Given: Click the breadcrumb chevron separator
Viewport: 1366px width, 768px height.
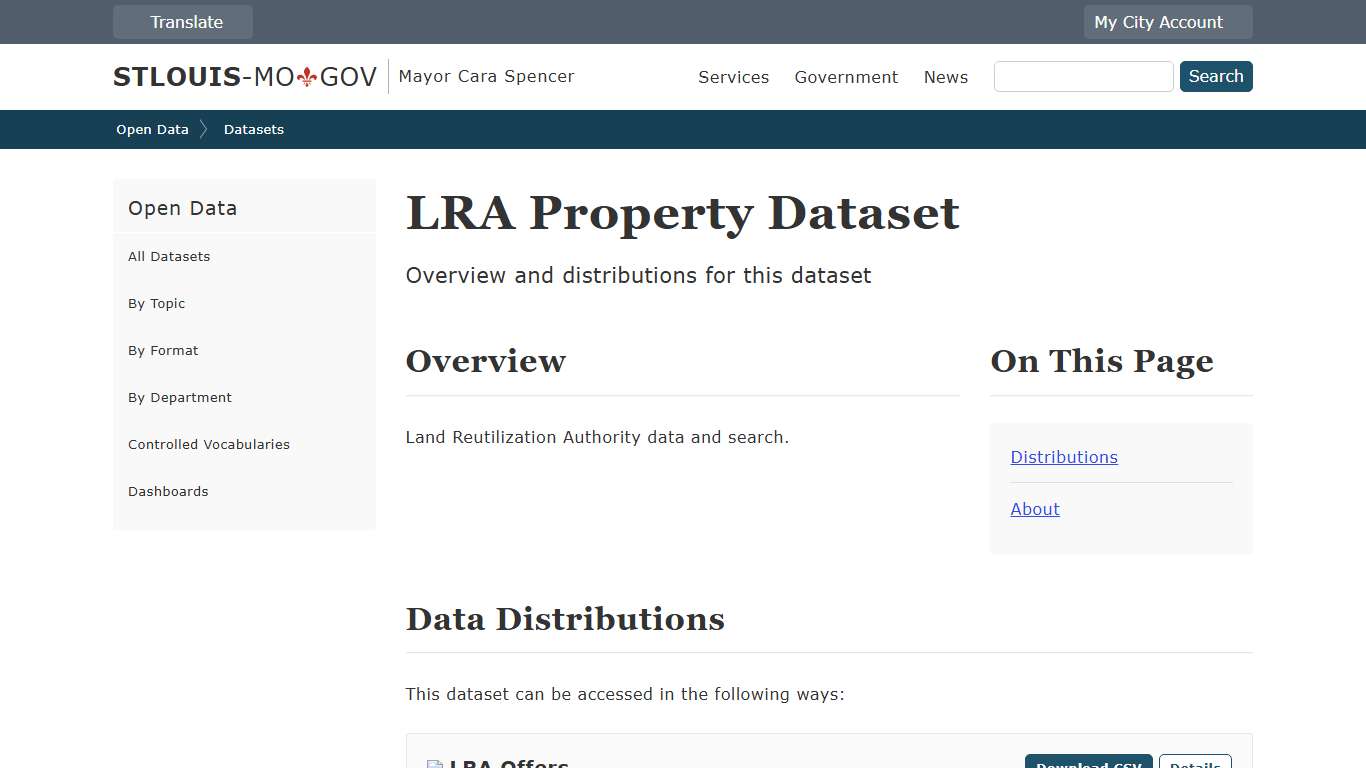Looking at the screenshot, I should (204, 129).
